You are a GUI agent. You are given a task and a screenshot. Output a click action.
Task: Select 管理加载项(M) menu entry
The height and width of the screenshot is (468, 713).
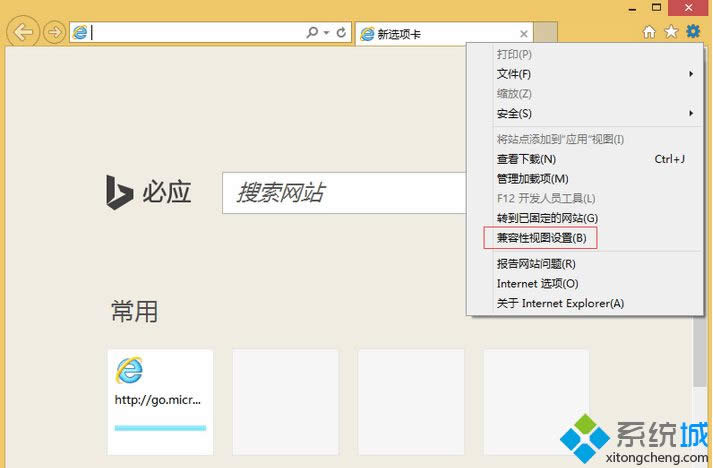click(x=532, y=179)
